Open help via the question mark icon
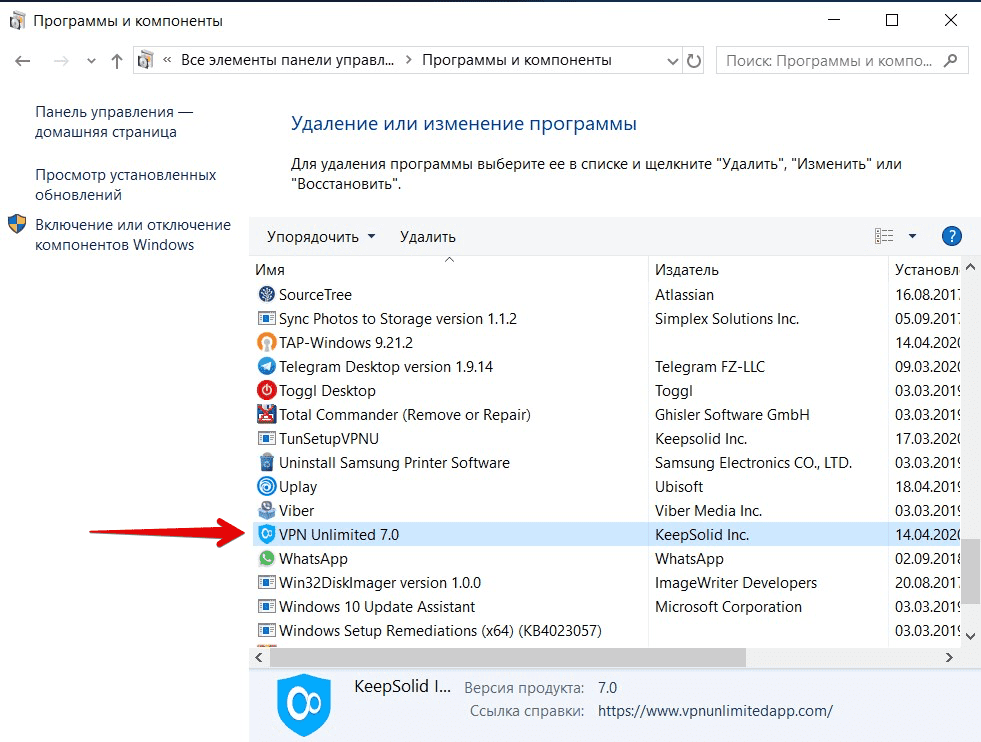 click(x=951, y=236)
